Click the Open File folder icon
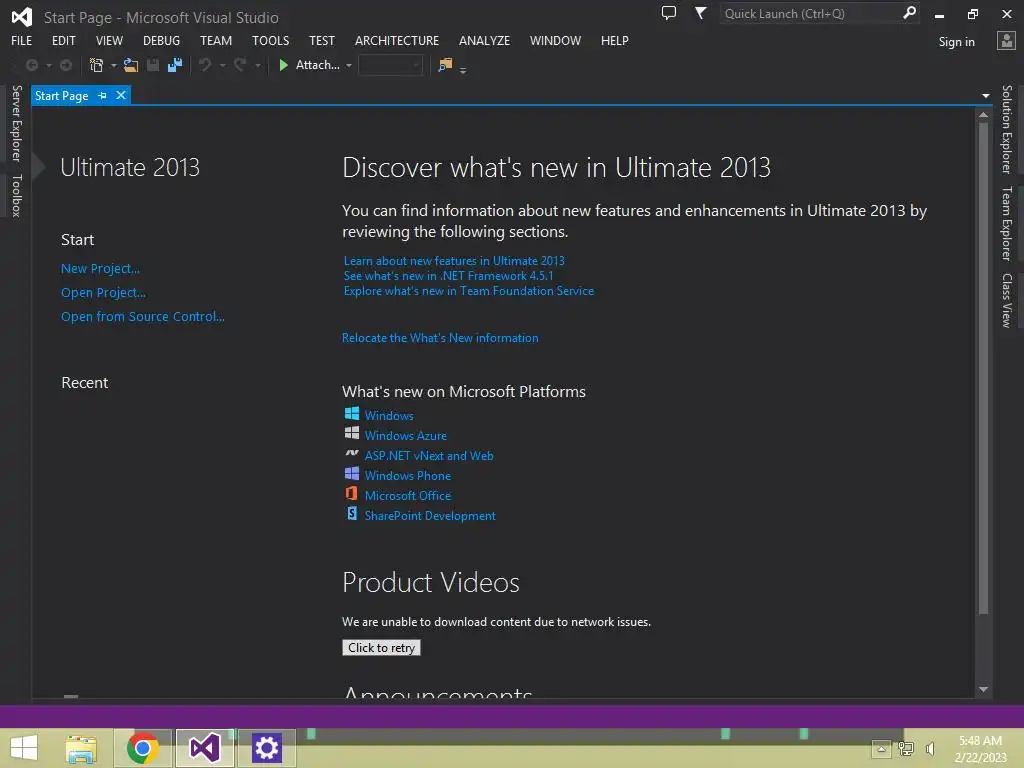The image size is (1024, 768). pos(131,65)
